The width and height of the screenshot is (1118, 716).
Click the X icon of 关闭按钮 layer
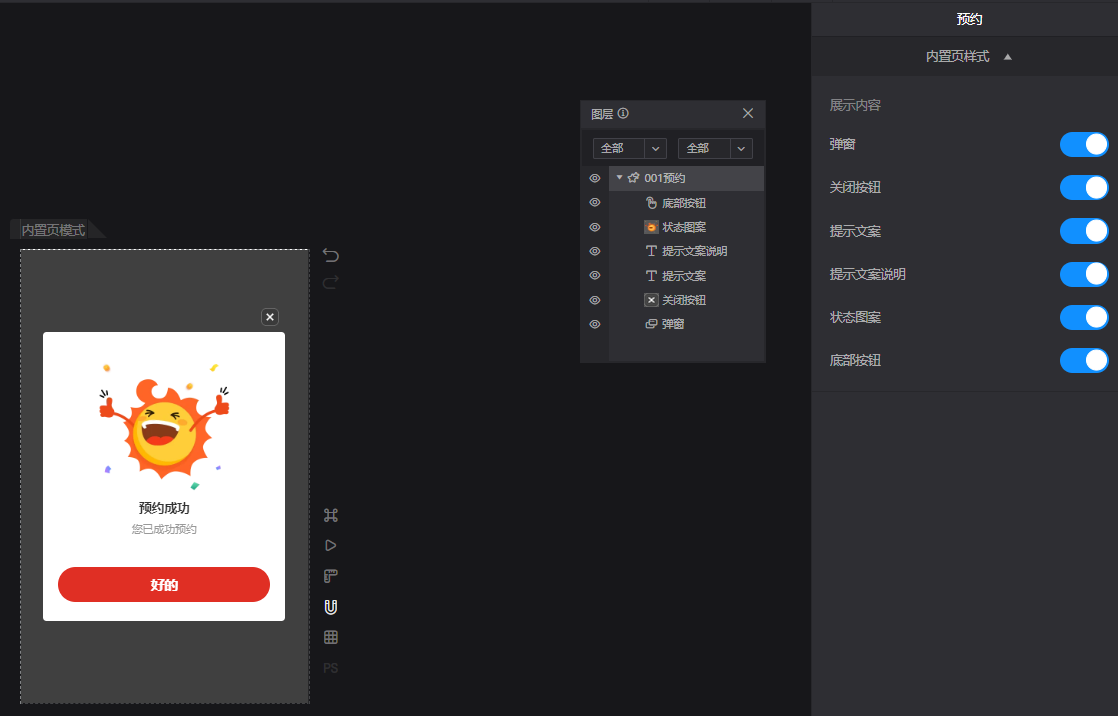[x=651, y=300]
